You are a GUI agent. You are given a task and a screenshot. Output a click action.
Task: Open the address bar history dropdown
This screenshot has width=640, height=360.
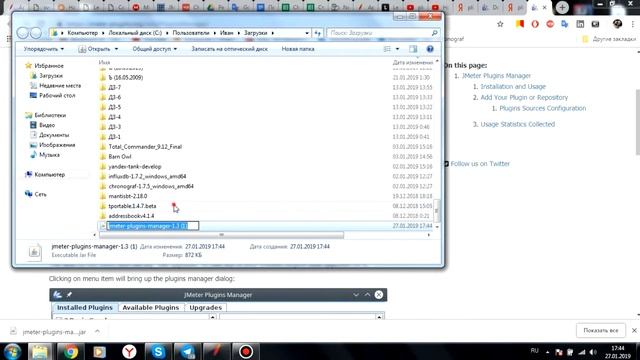coord(307,33)
